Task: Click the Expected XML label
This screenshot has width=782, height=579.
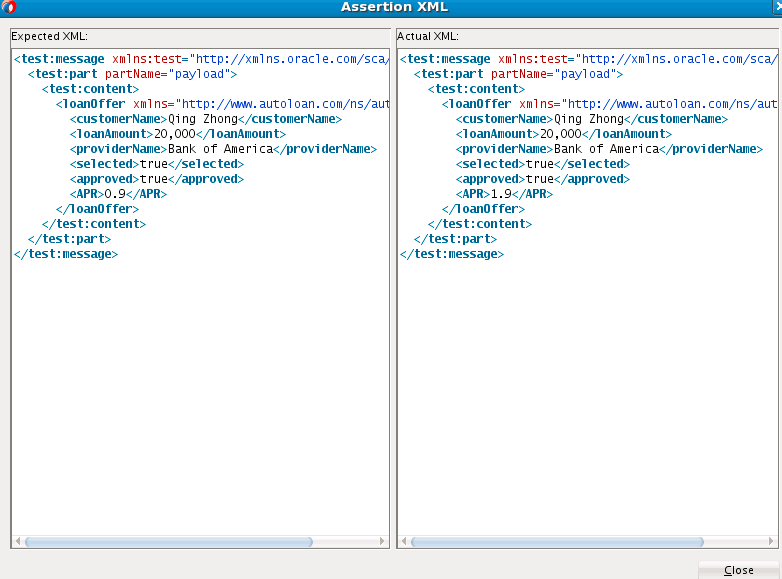Action: (49, 36)
